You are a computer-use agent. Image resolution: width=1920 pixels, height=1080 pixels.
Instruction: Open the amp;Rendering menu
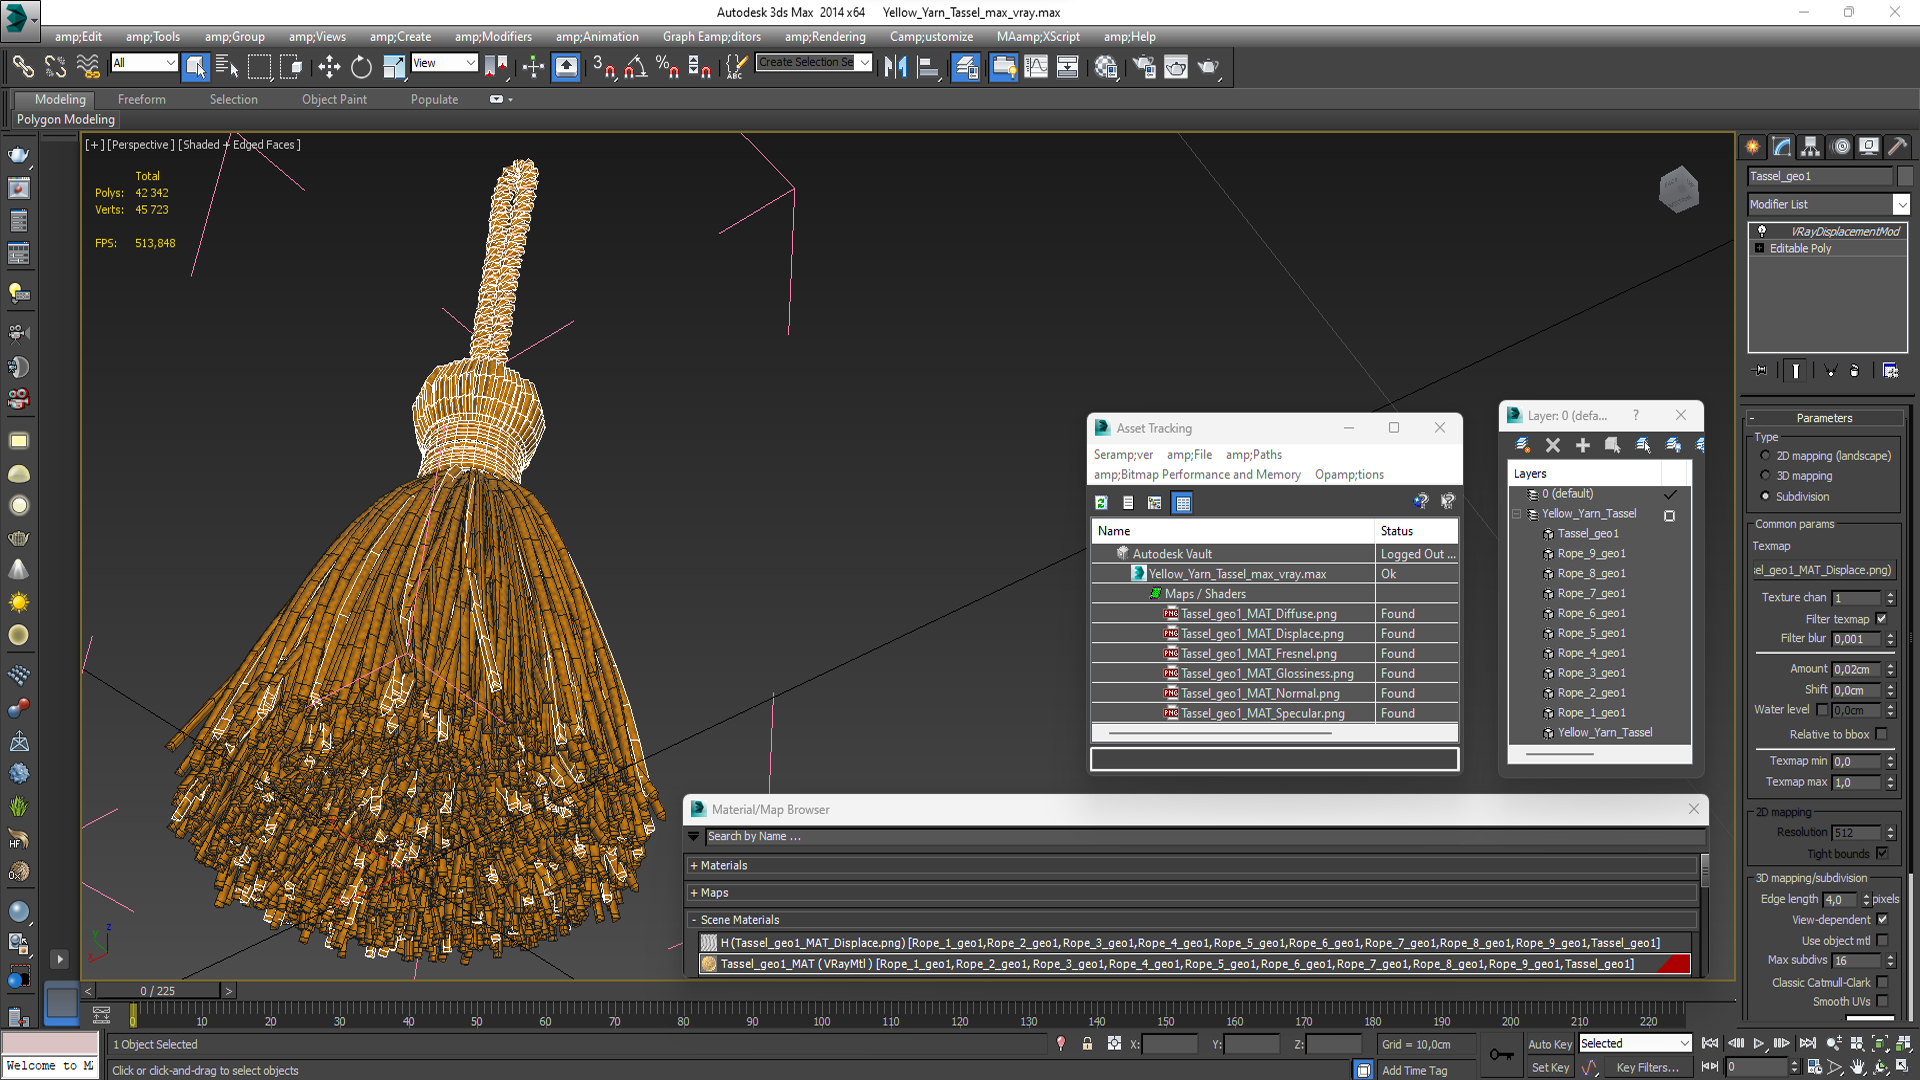point(824,36)
